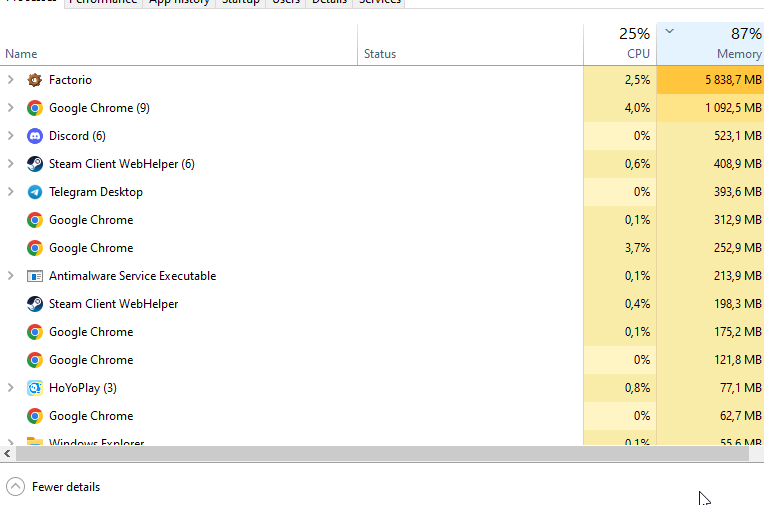Switch to the App history tab
Image resolution: width=764 pixels, height=505 pixels.
[x=179, y=2]
